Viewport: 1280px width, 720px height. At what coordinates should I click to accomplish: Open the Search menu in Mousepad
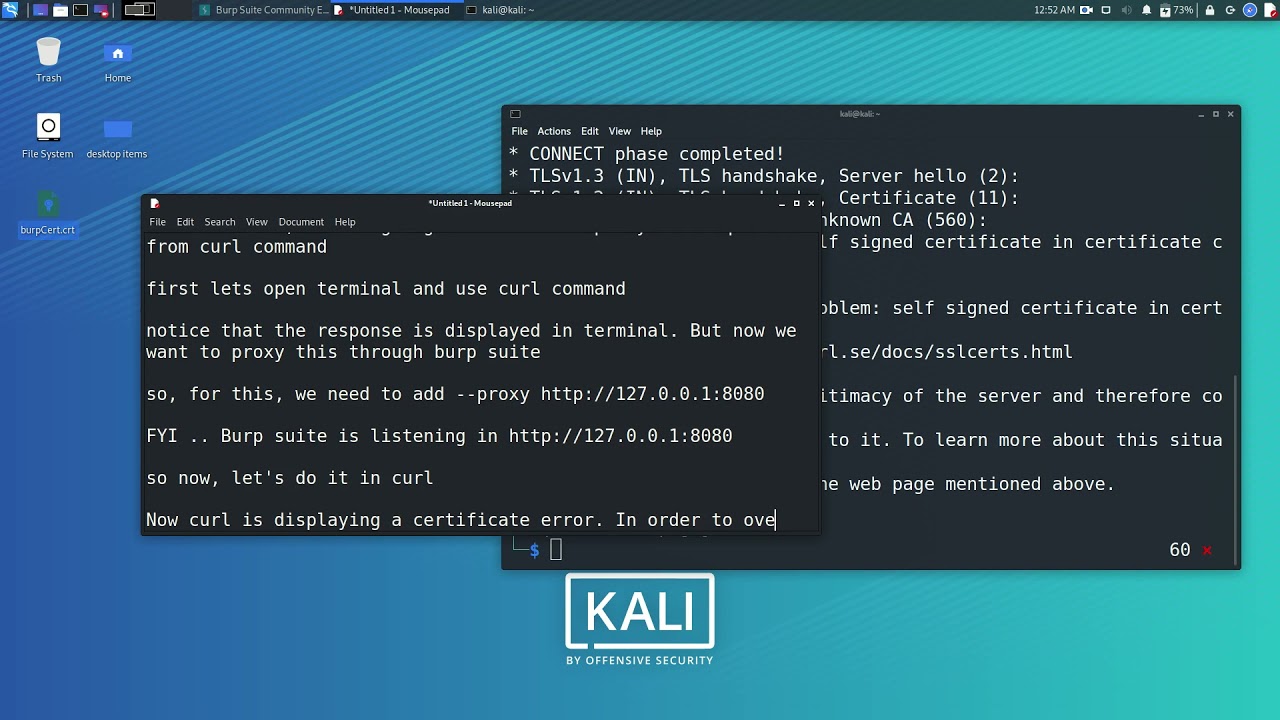coord(220,222)
